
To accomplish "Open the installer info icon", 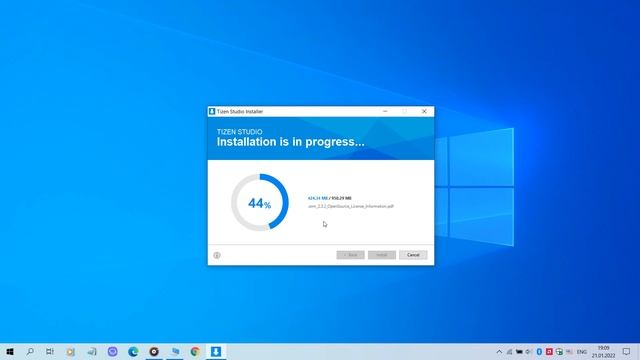I will click(217, 255).
